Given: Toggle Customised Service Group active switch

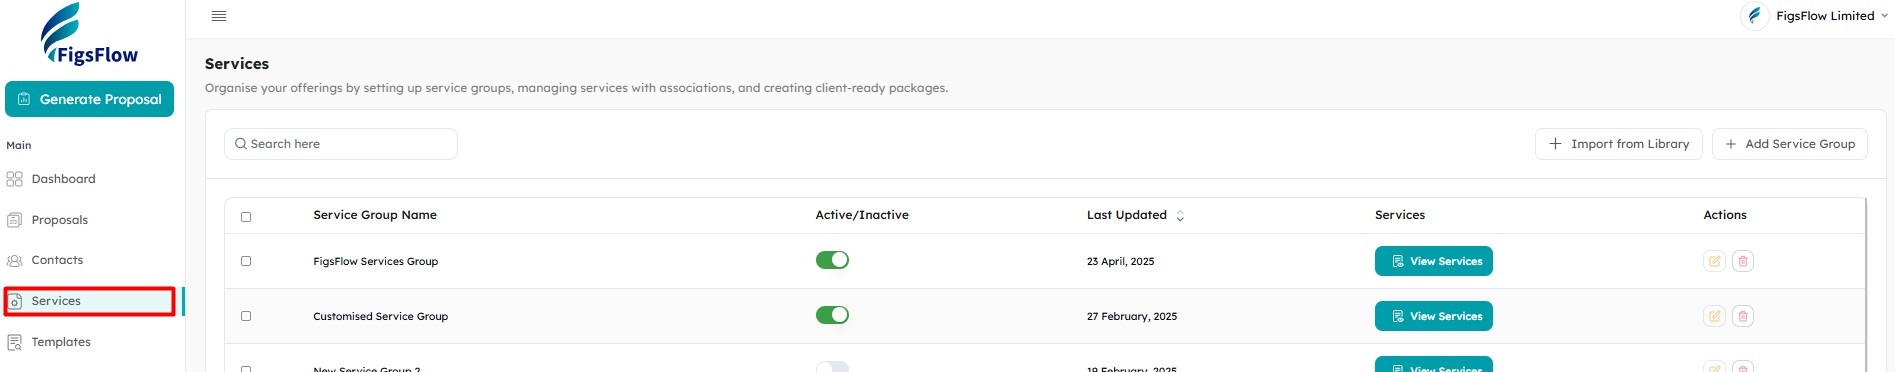Looking at the screenshot, I should point(832,315).
